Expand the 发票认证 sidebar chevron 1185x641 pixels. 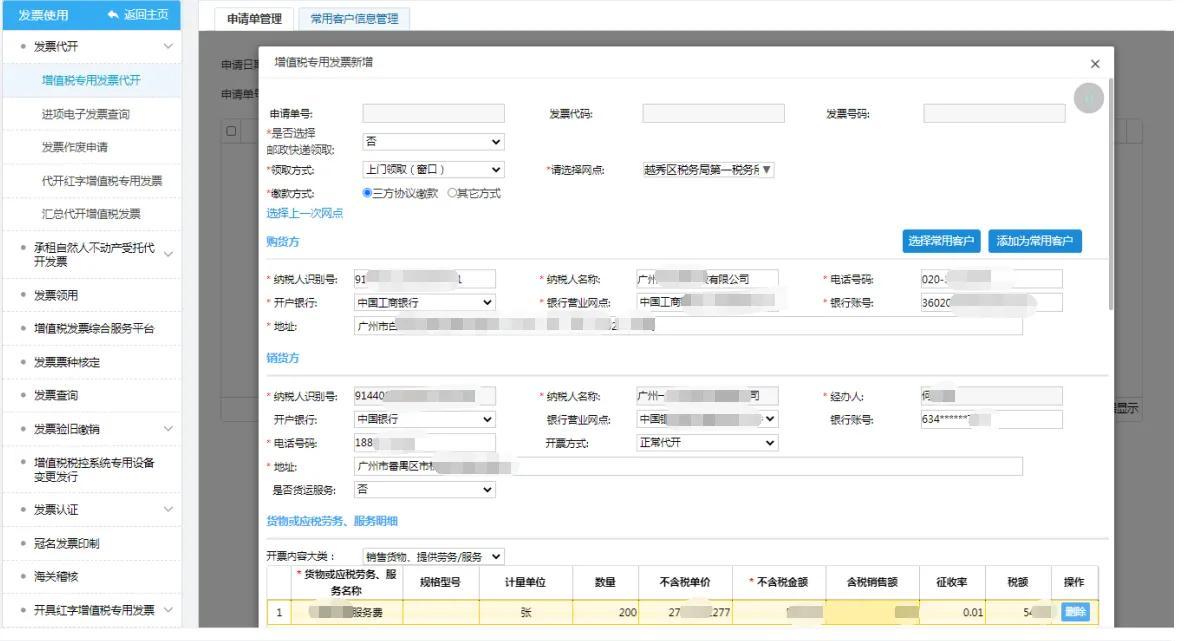click(168, 510)
